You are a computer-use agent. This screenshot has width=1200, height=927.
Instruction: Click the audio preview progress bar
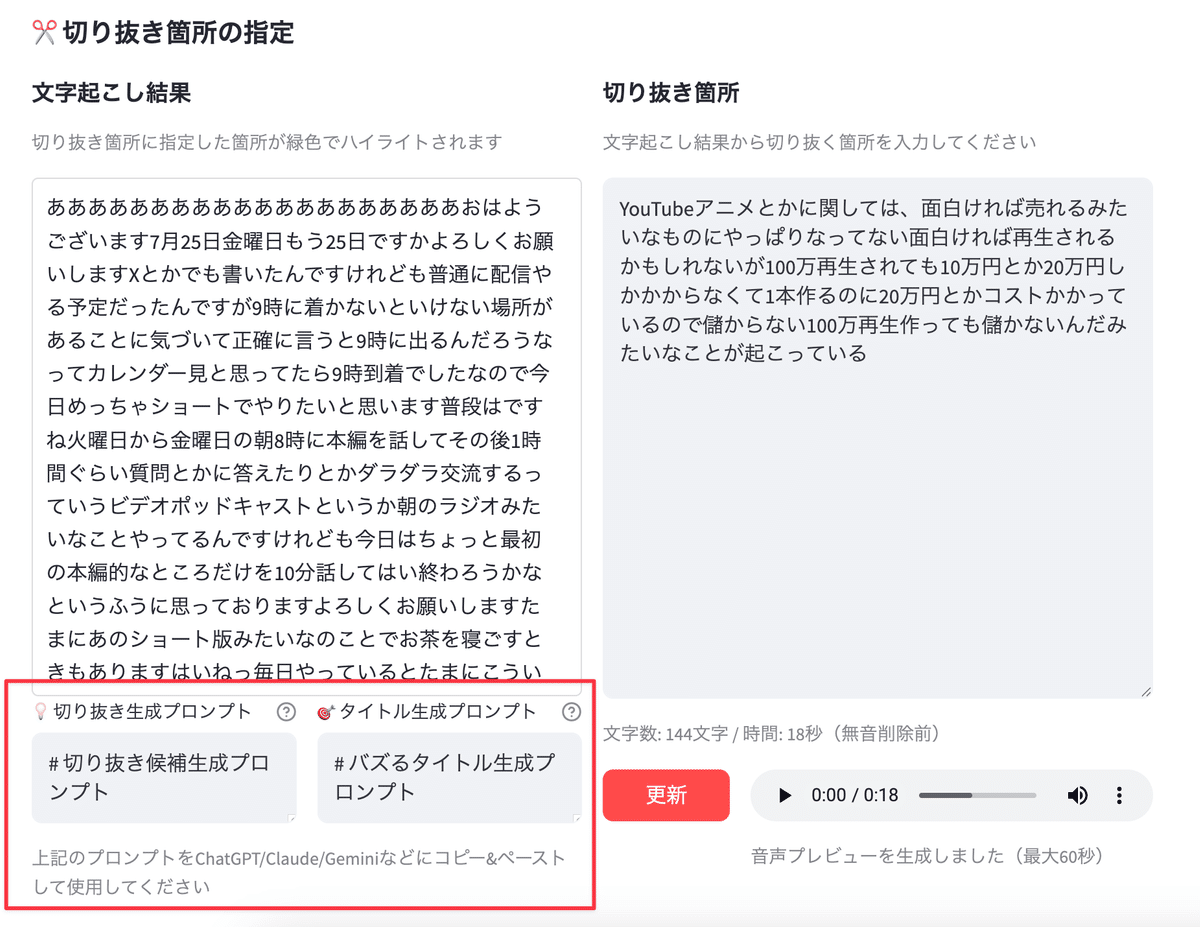tap(977, 795)
